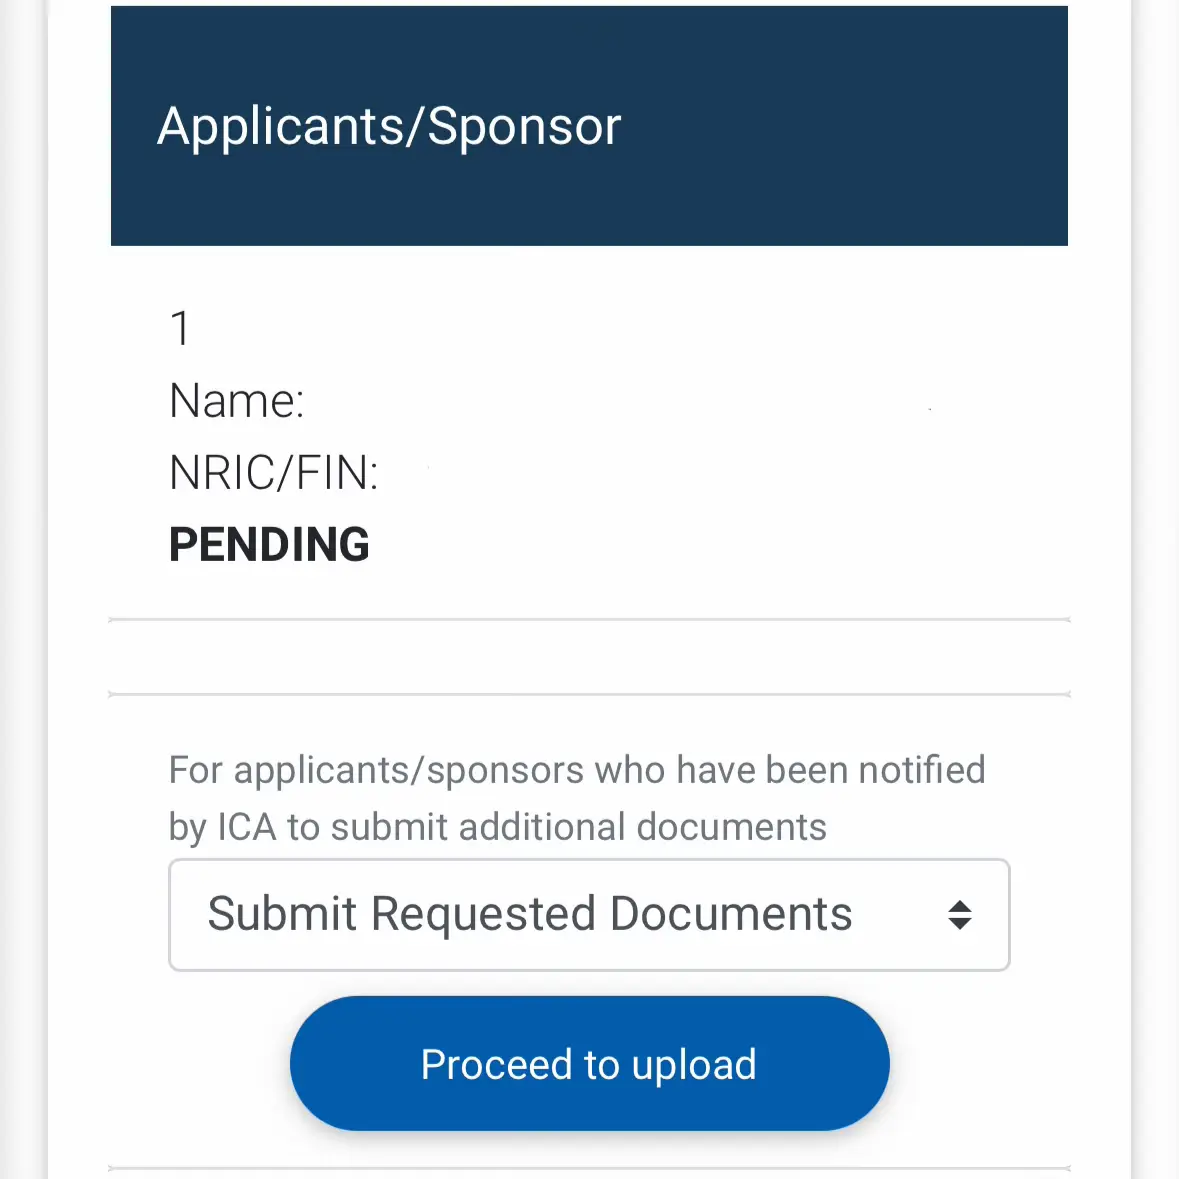
Task: Select applicant number 1 entry
Action: [x=180, y=329]
